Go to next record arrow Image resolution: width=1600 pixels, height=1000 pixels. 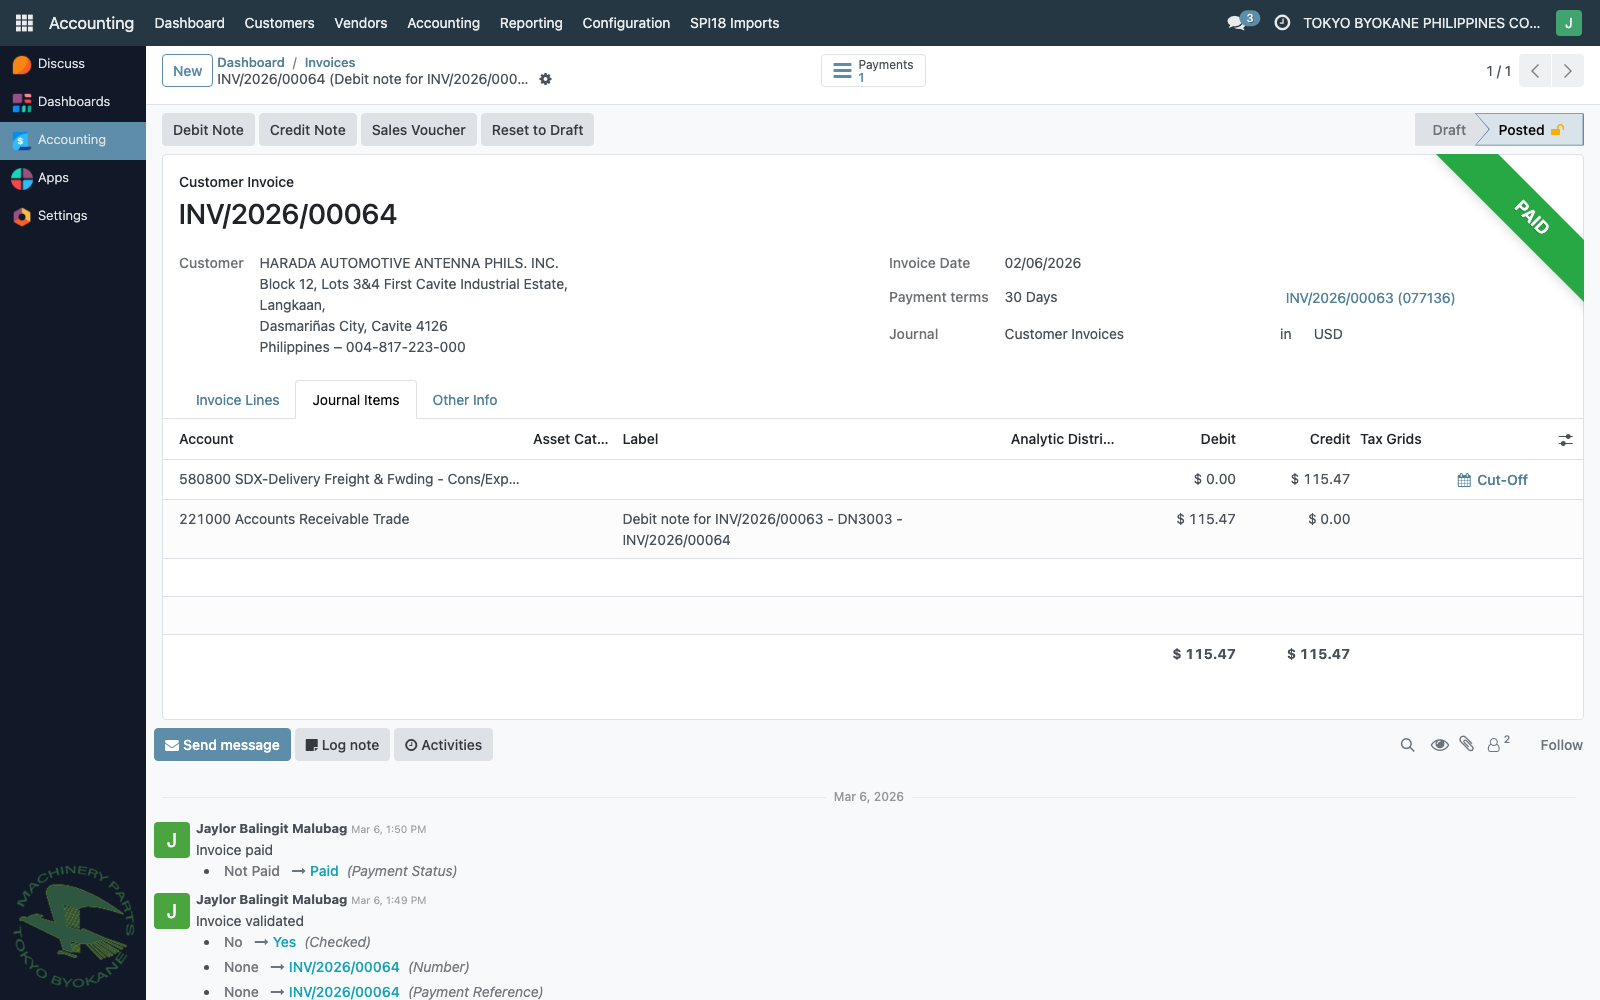(x=1567, y=71)
